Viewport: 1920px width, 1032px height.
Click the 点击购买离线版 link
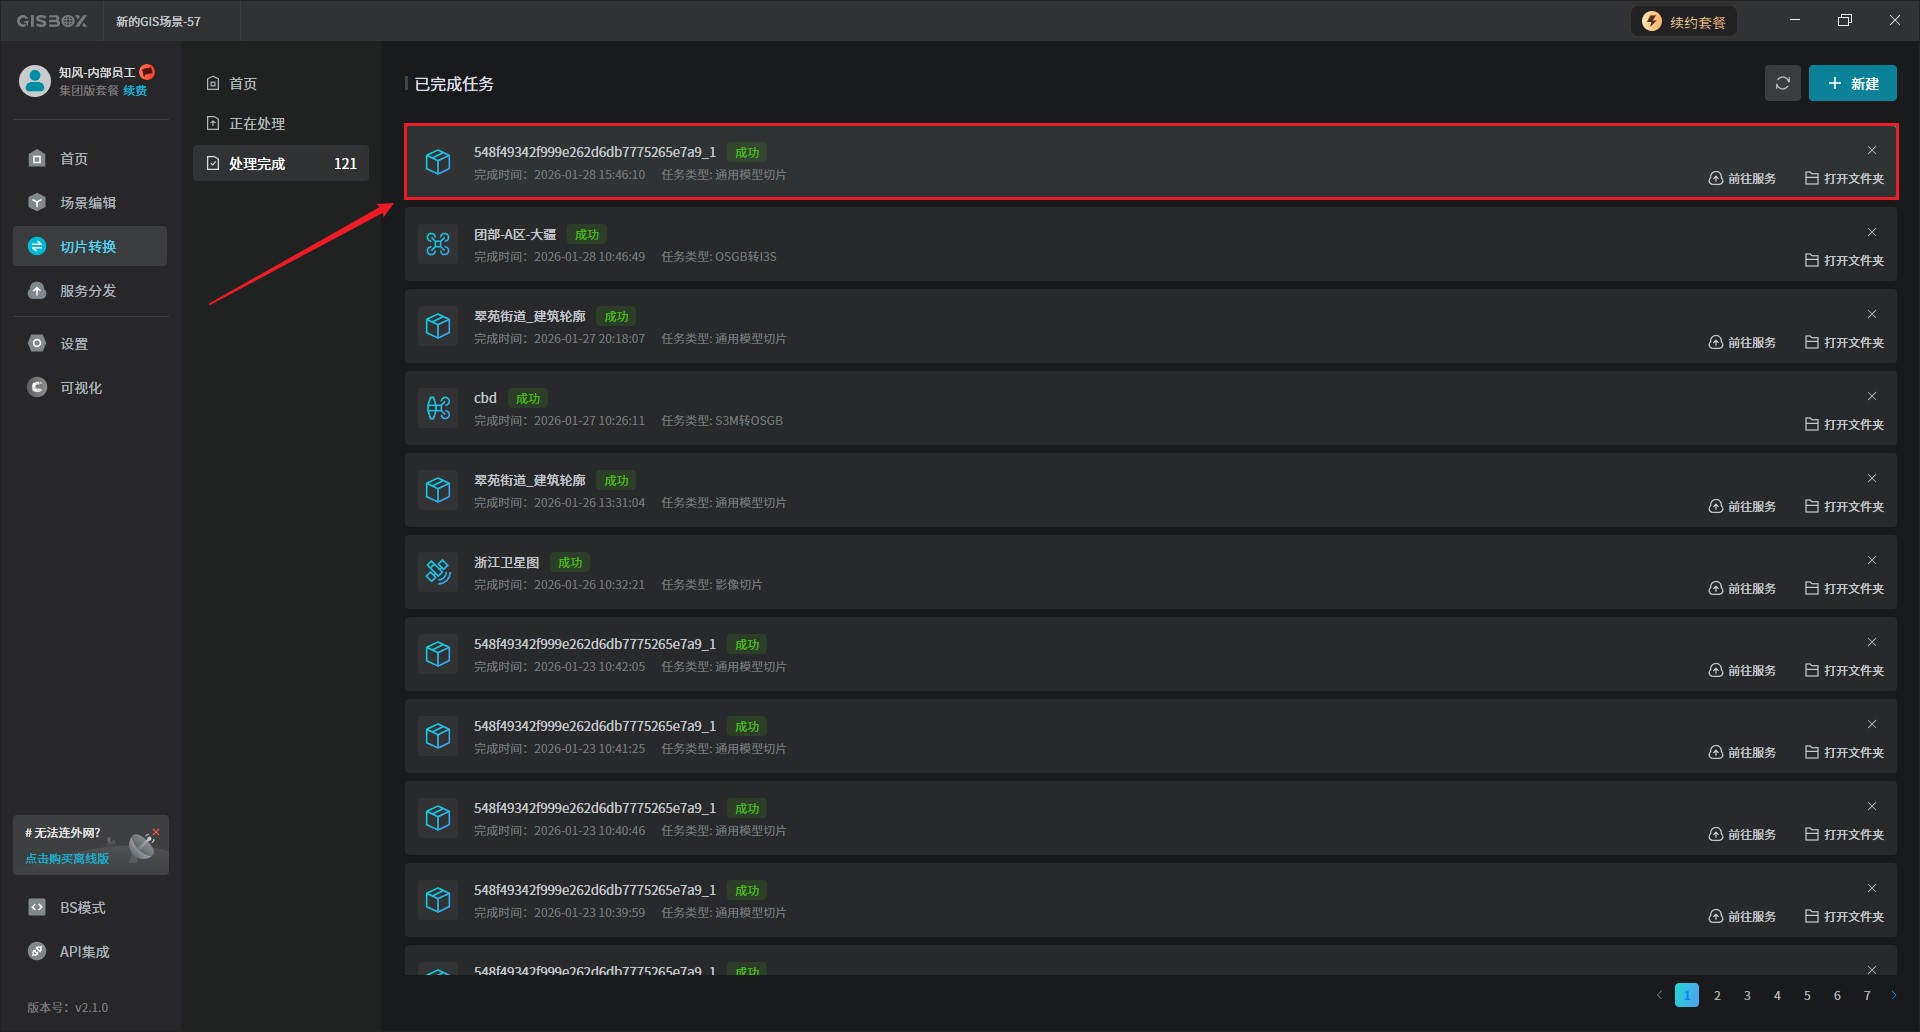[x=67, y=859]
